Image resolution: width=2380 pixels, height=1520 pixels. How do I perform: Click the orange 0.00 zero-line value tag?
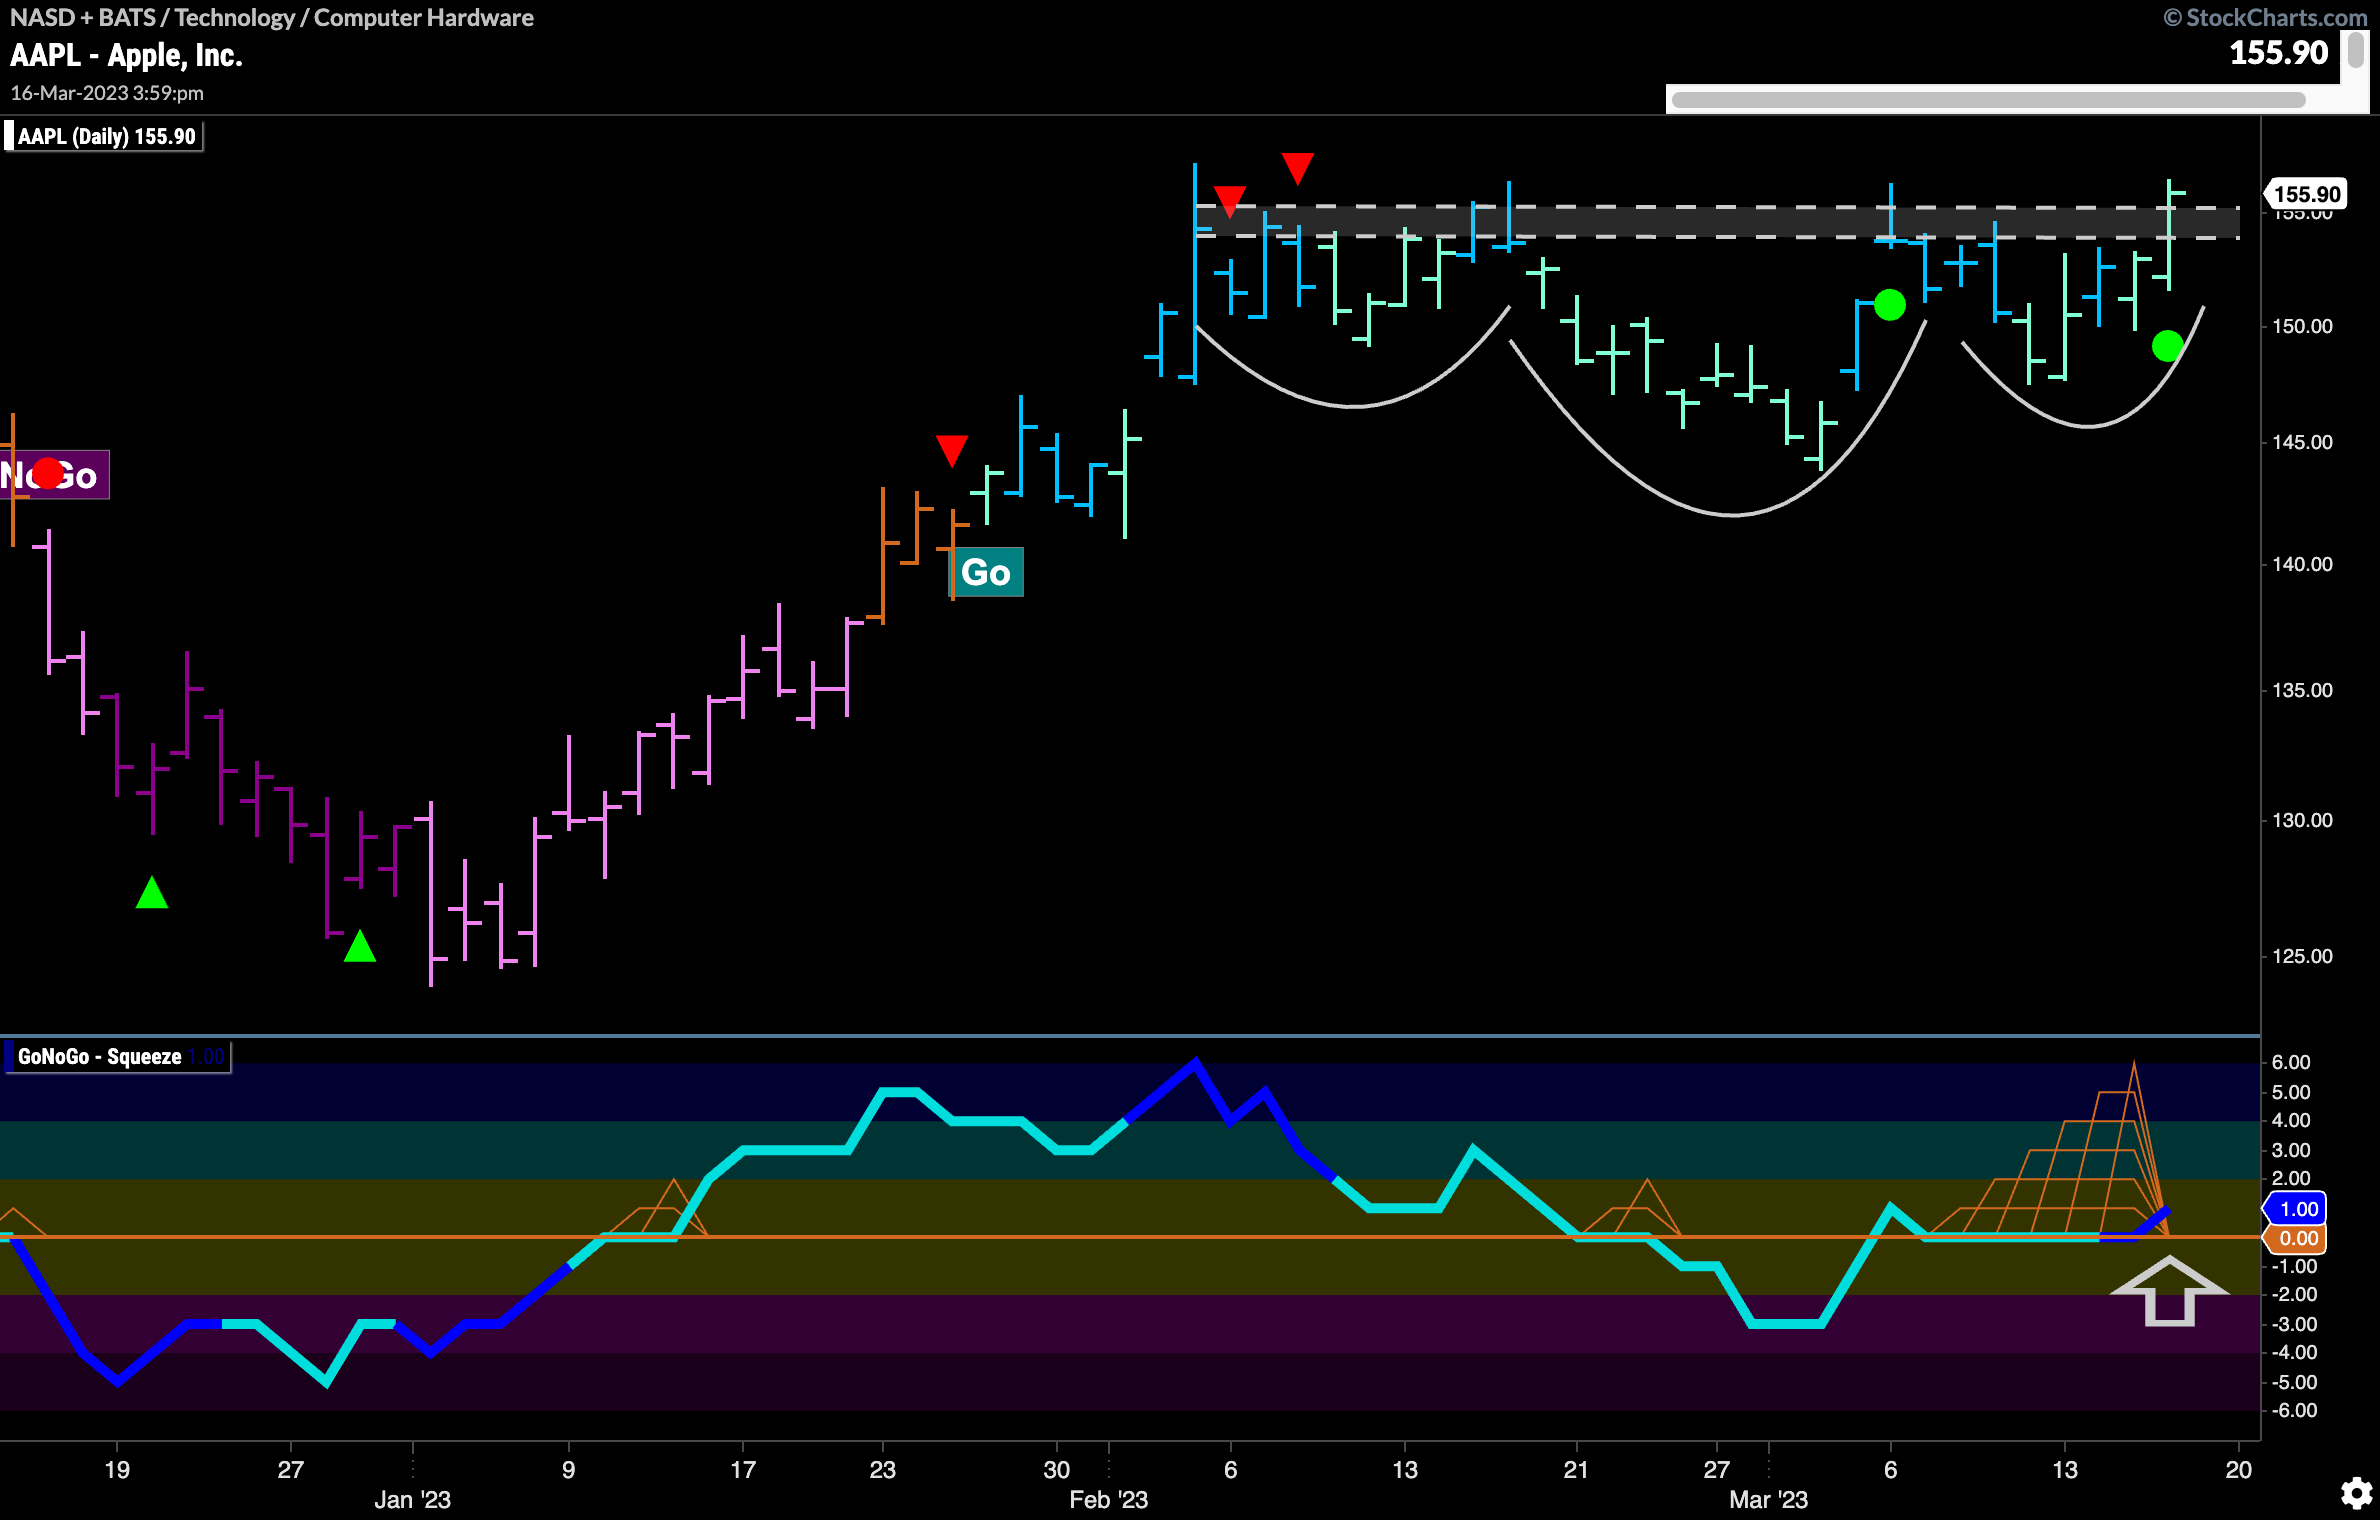point(2296,1238)
